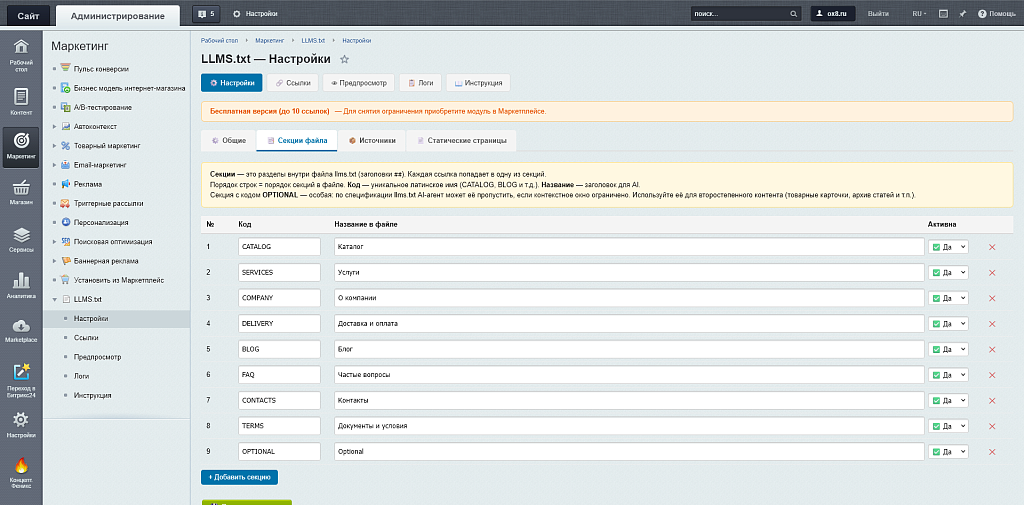This screenshot has width=1024, height=505.
Task: Open the Активна dropdown for BLOG row
Action: point(948,349)
